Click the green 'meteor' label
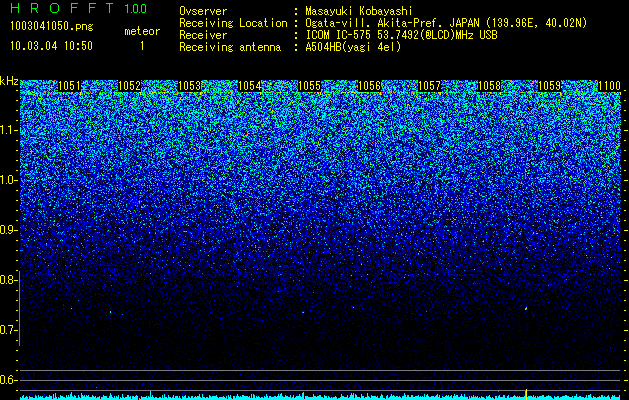This screenshot has height=400, width=629. point(142,31)
